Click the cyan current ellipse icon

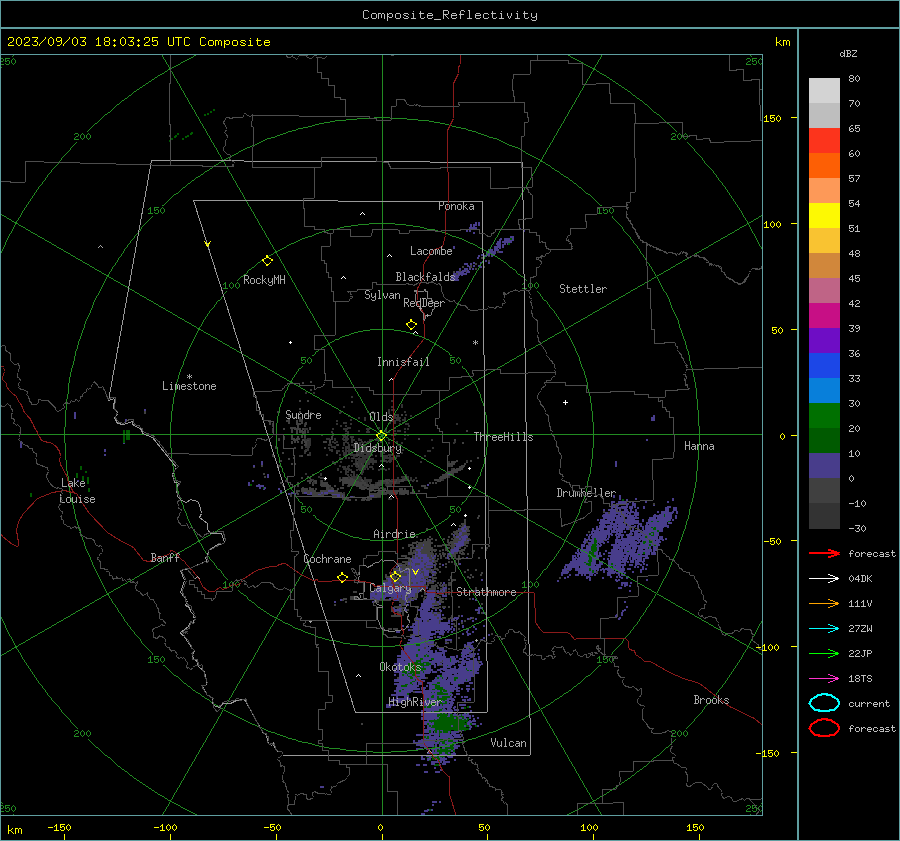click(824, 703)
